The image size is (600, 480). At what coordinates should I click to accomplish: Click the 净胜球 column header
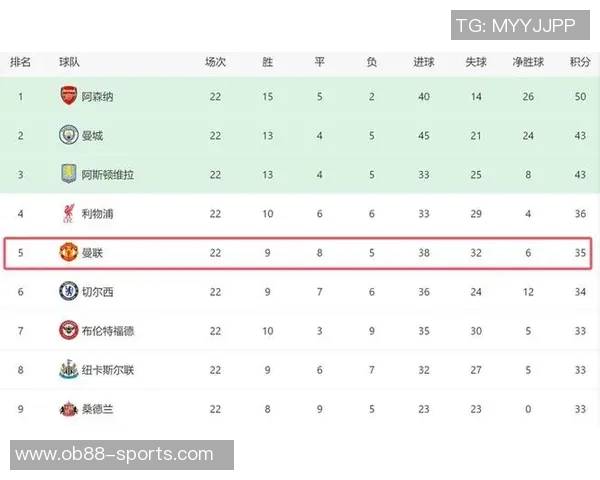[x=528, y=62]
